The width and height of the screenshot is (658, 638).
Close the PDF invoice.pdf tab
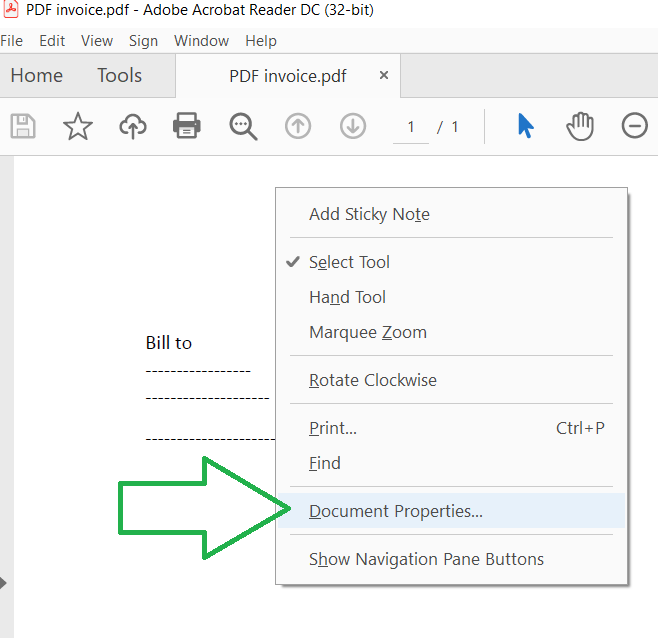point(384,76)
